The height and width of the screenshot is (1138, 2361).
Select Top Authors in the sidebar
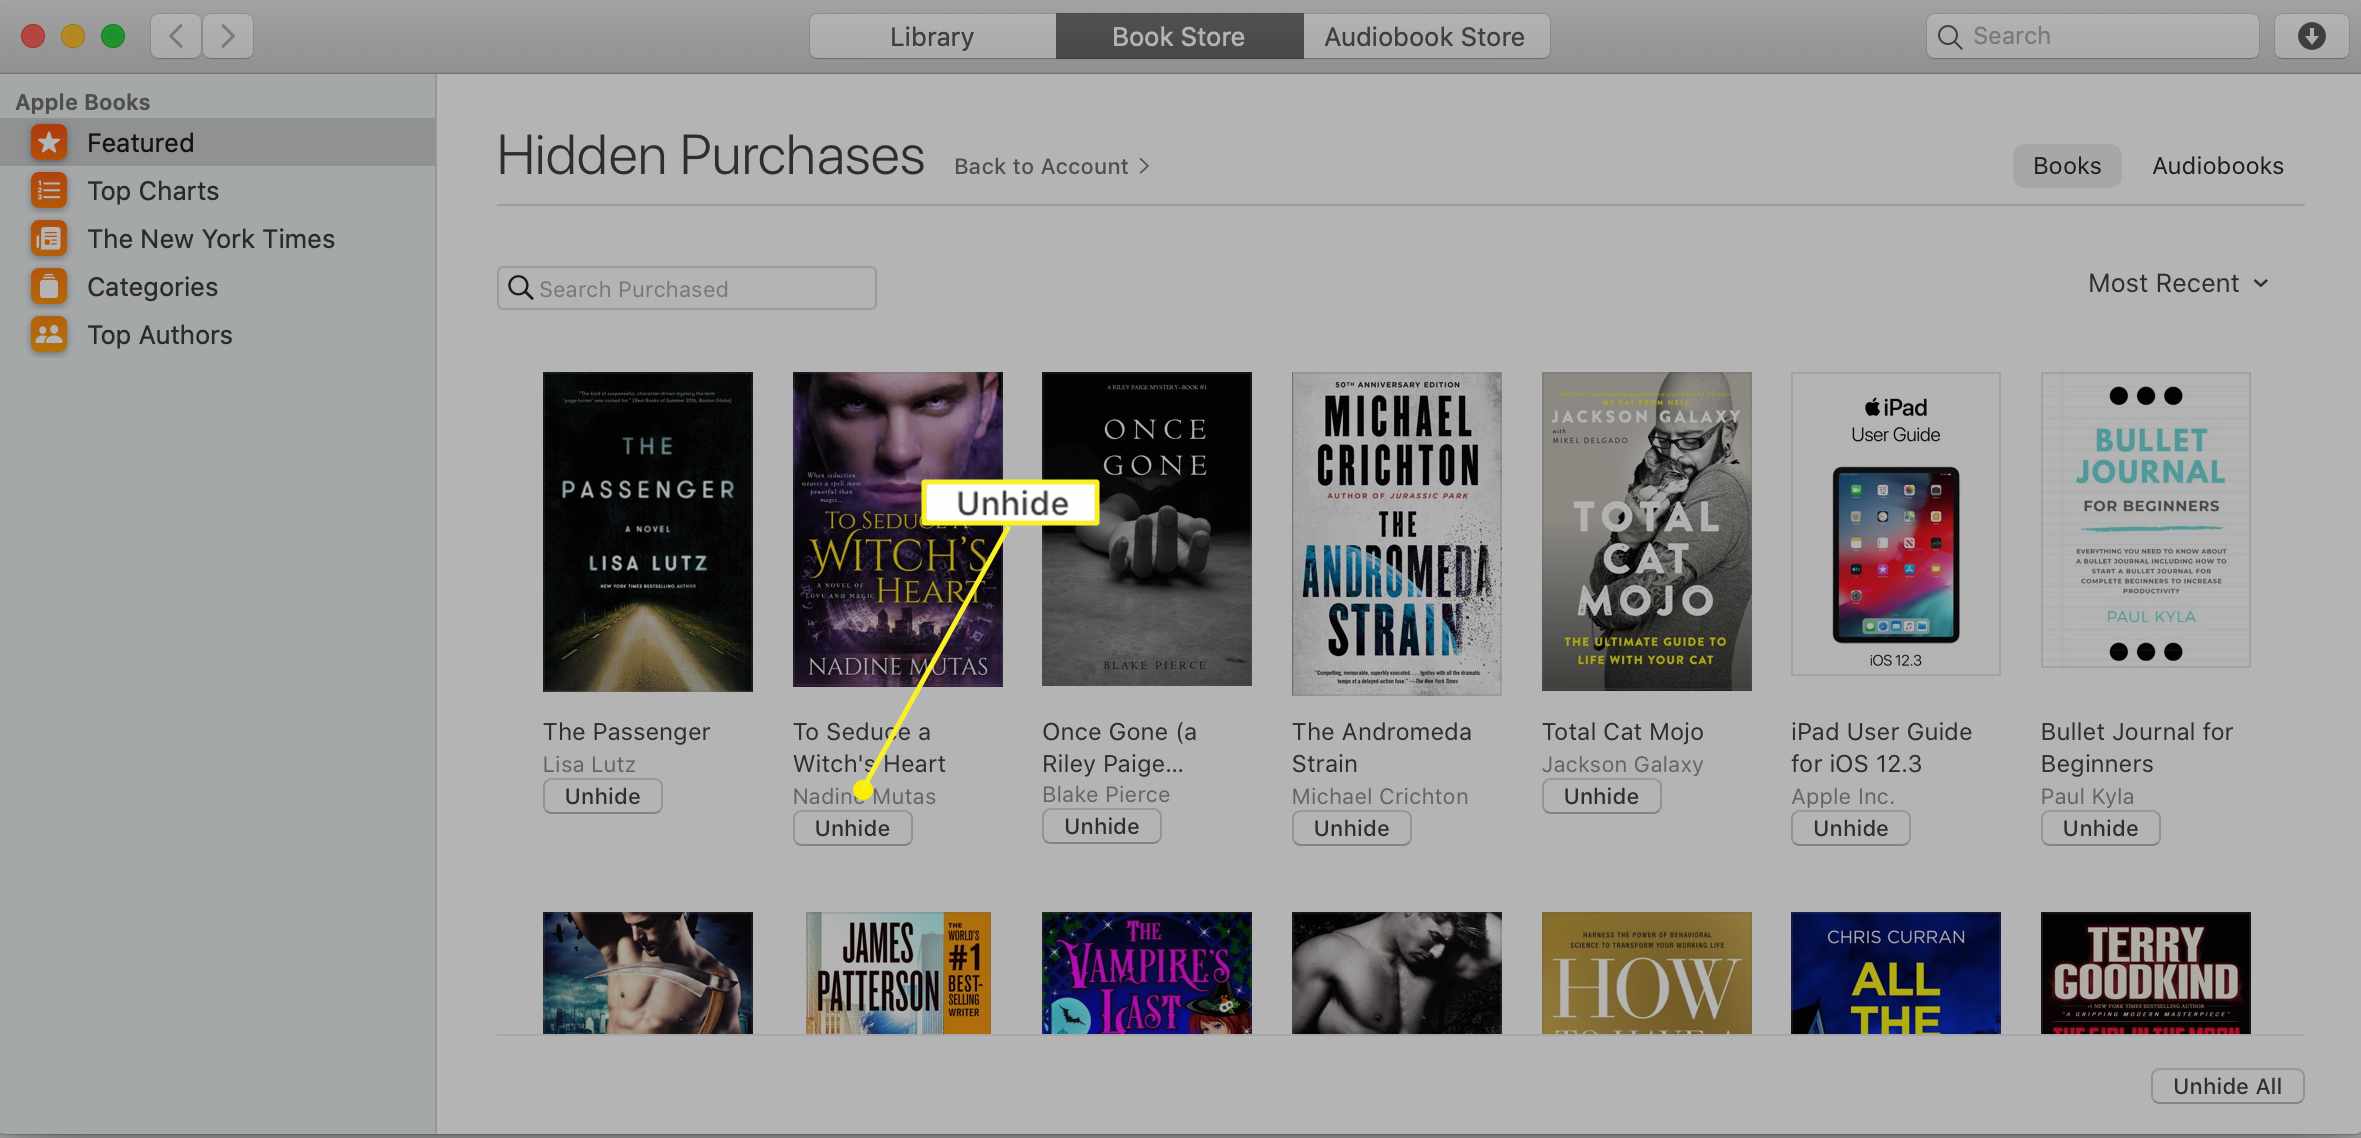pyautogui.click(x=218, y=335)
